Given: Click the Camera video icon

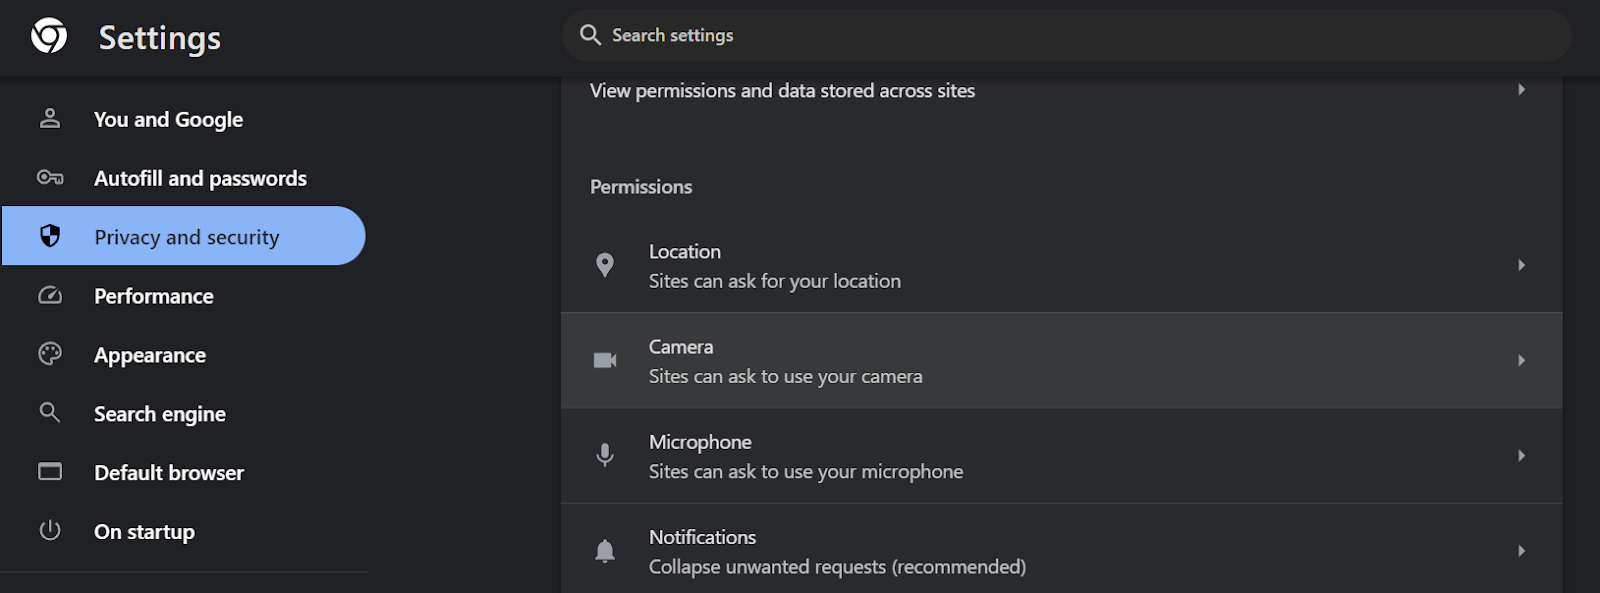Looking at the screenshot, I should coord(605,360).
